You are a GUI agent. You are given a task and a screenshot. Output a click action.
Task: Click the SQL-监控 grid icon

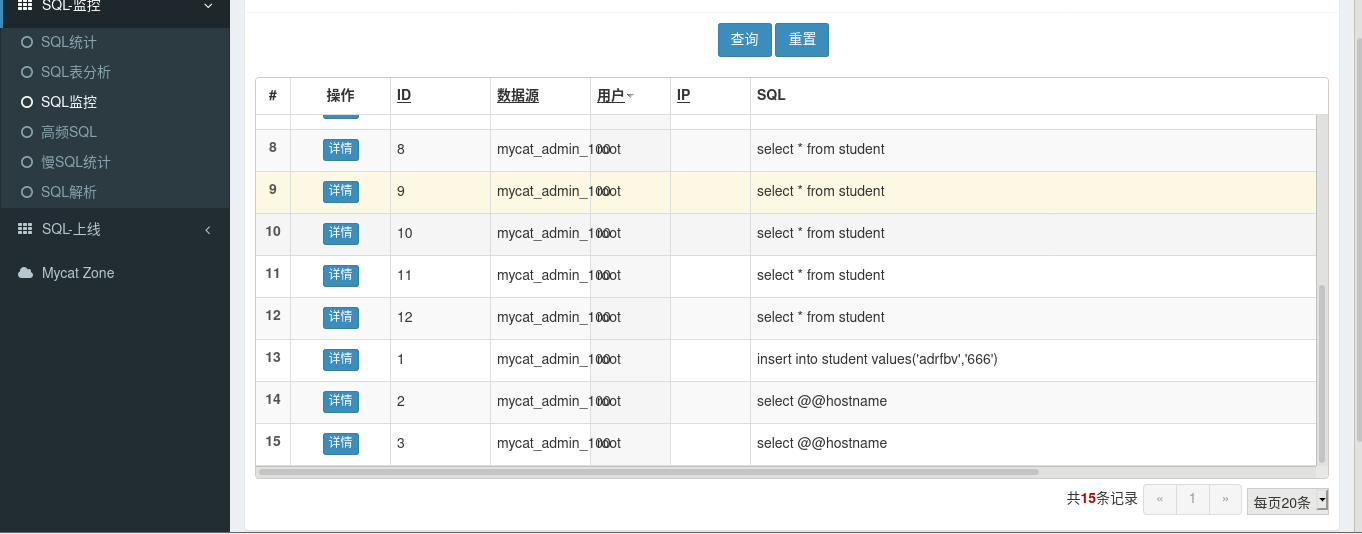(25, 6)
